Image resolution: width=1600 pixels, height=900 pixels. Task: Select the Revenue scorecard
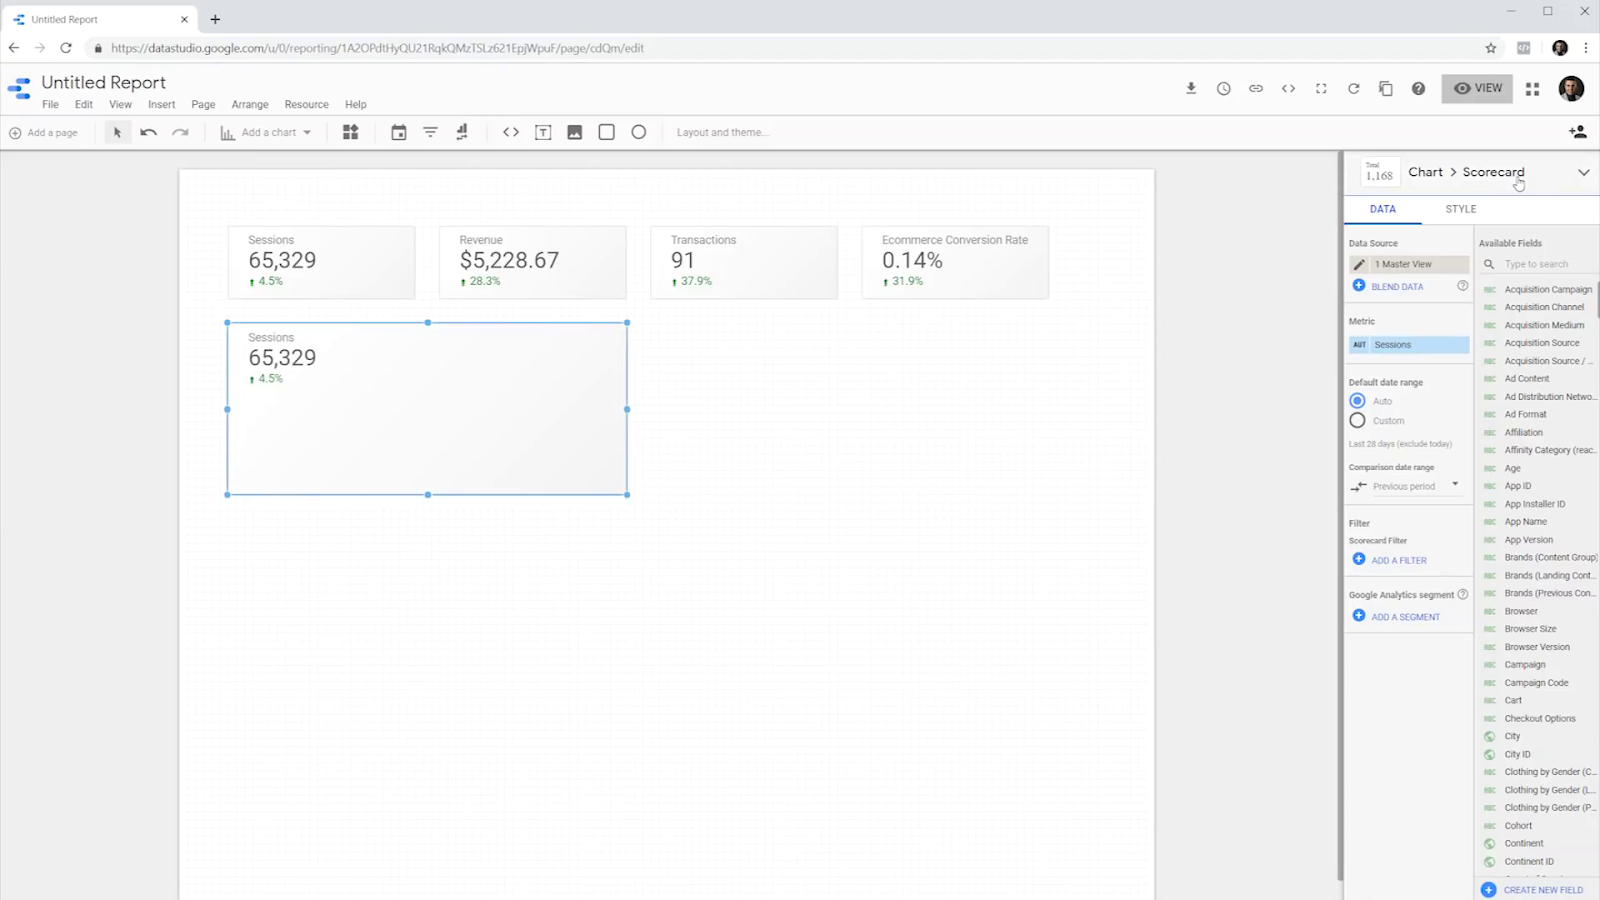pyautogui.click(x=533, y=262)
